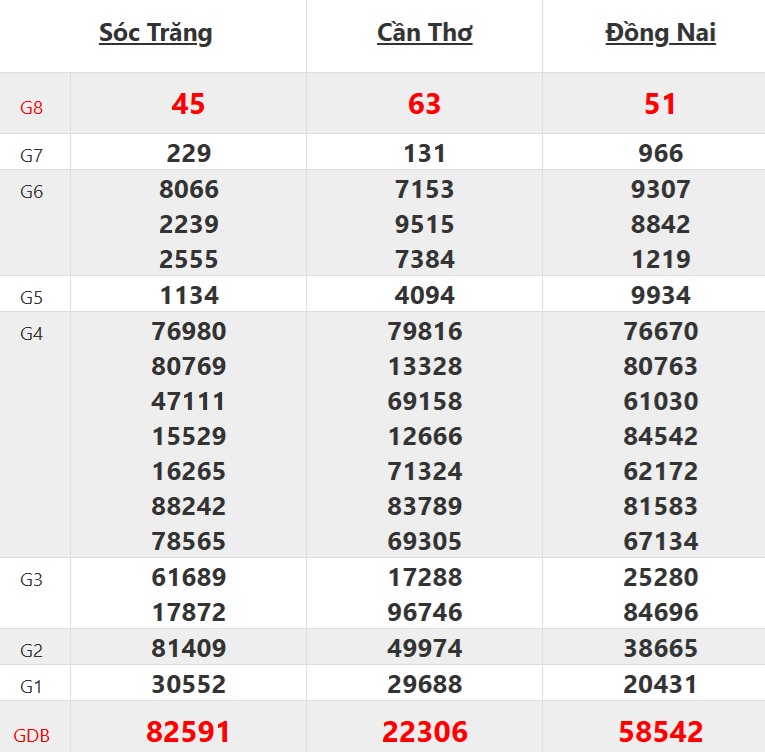Viewport: 765px width, 752px height.
Task: Select Cần Thơ G5 number 4094
Action: [x=424, y=296]
